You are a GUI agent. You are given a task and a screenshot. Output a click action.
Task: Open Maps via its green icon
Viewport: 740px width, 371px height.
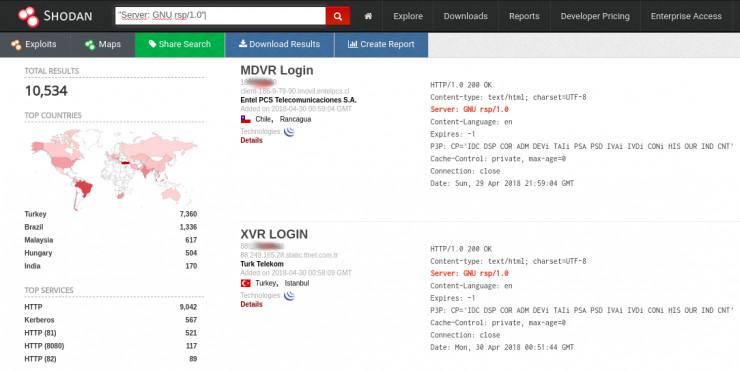(x=90, y=45)
